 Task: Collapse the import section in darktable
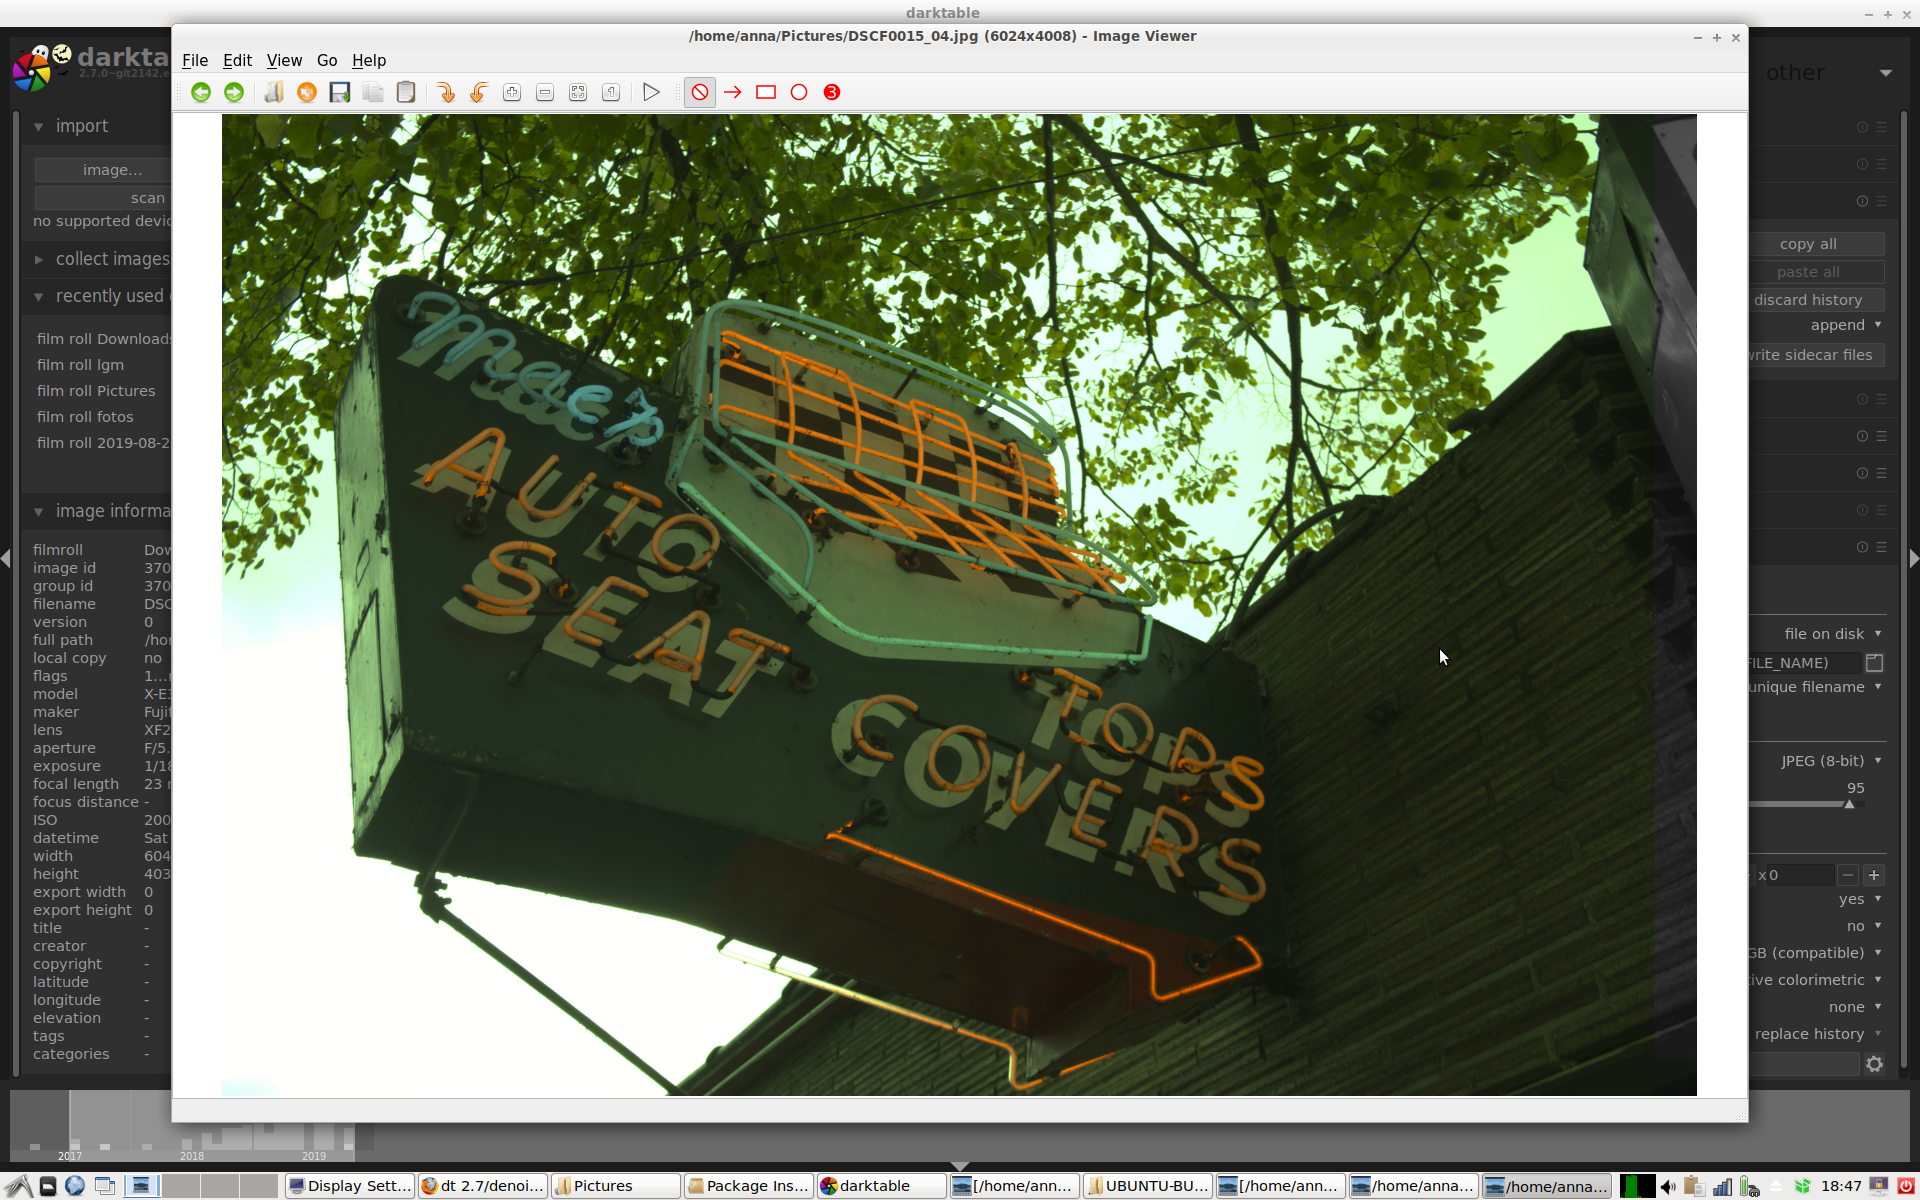[38, 127]
